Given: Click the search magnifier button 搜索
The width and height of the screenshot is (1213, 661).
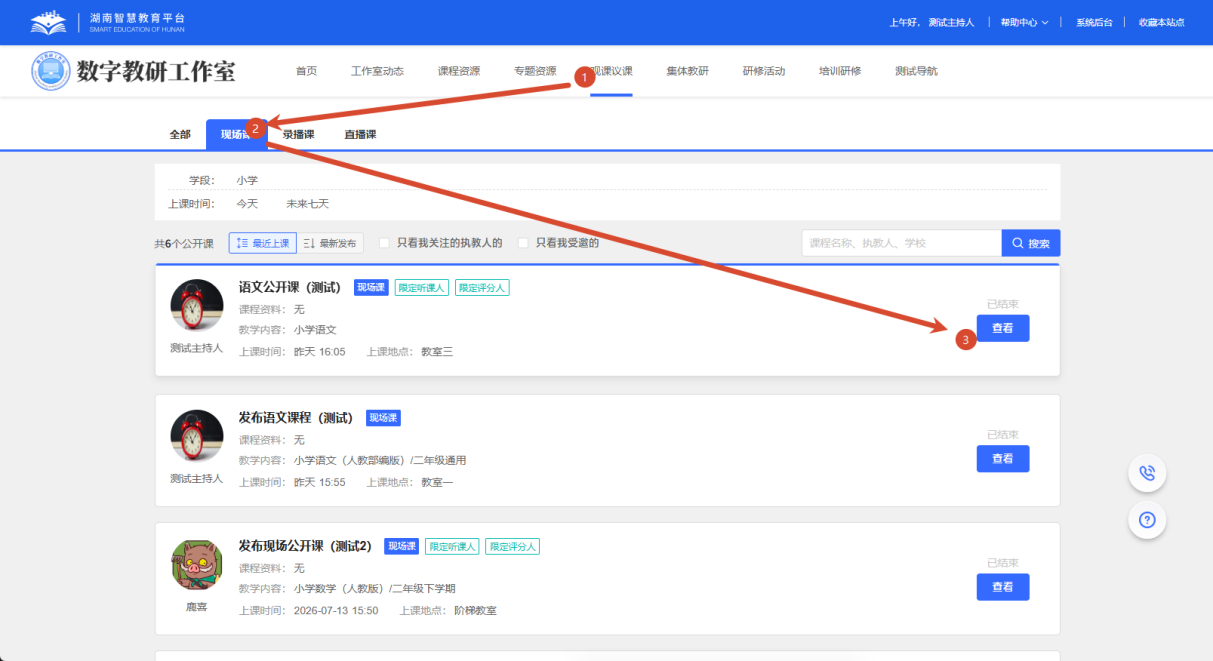Looking at the screenshot, I should pos(1031,243).
